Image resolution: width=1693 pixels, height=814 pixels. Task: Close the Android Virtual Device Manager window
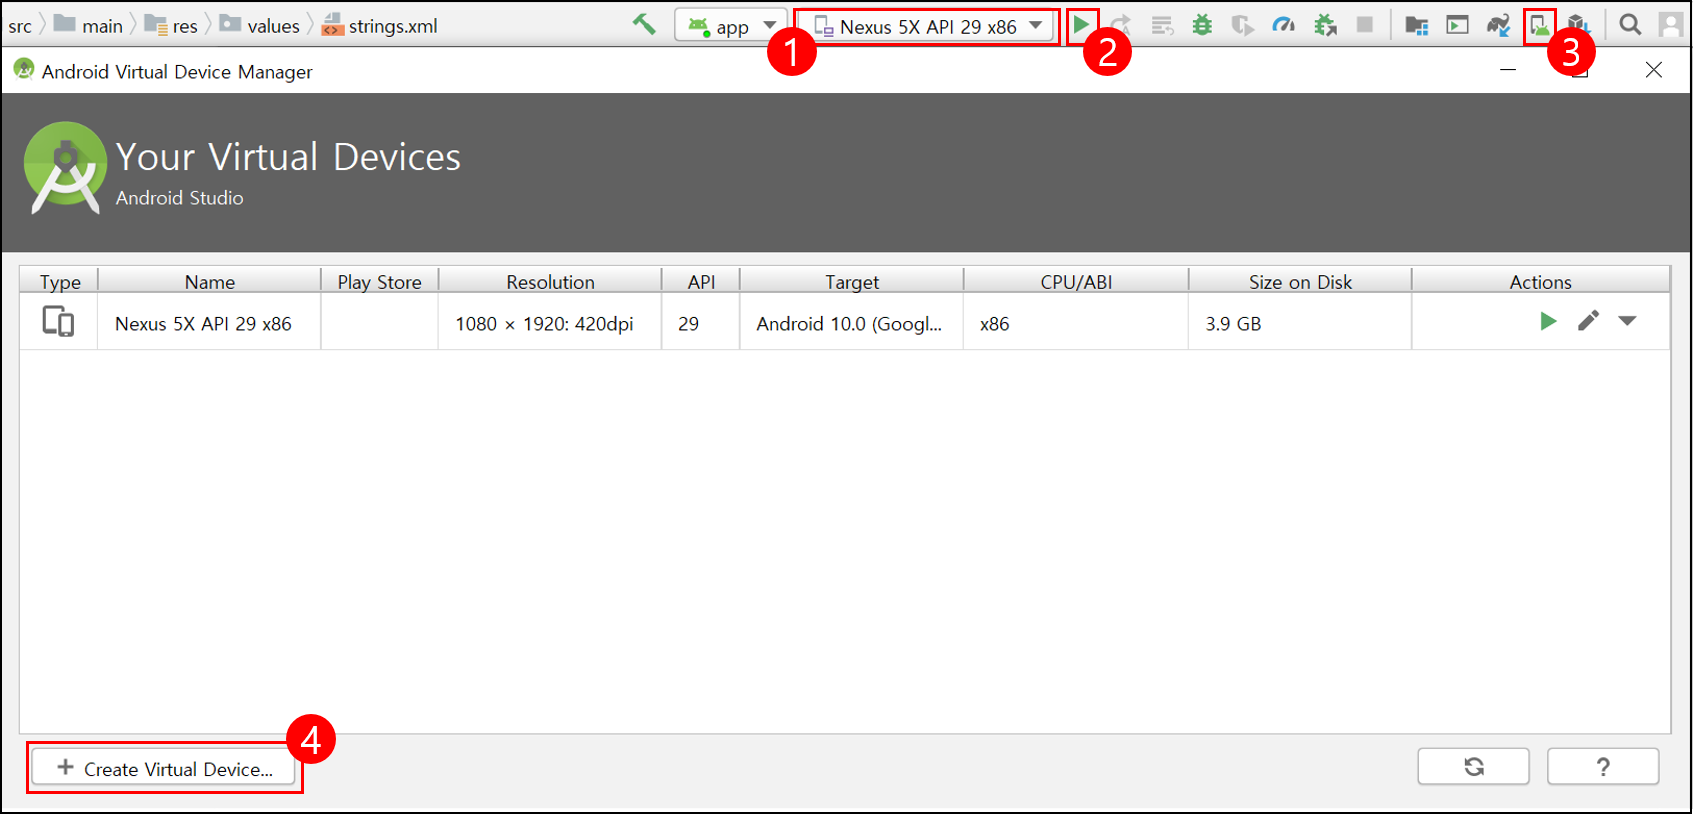pos(1654,70)
